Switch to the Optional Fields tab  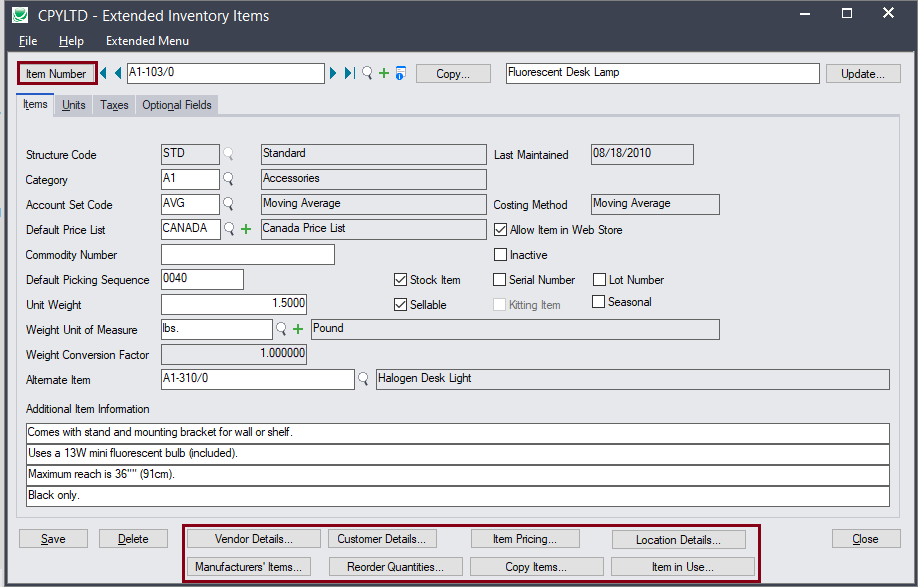[x=176, y=105]
